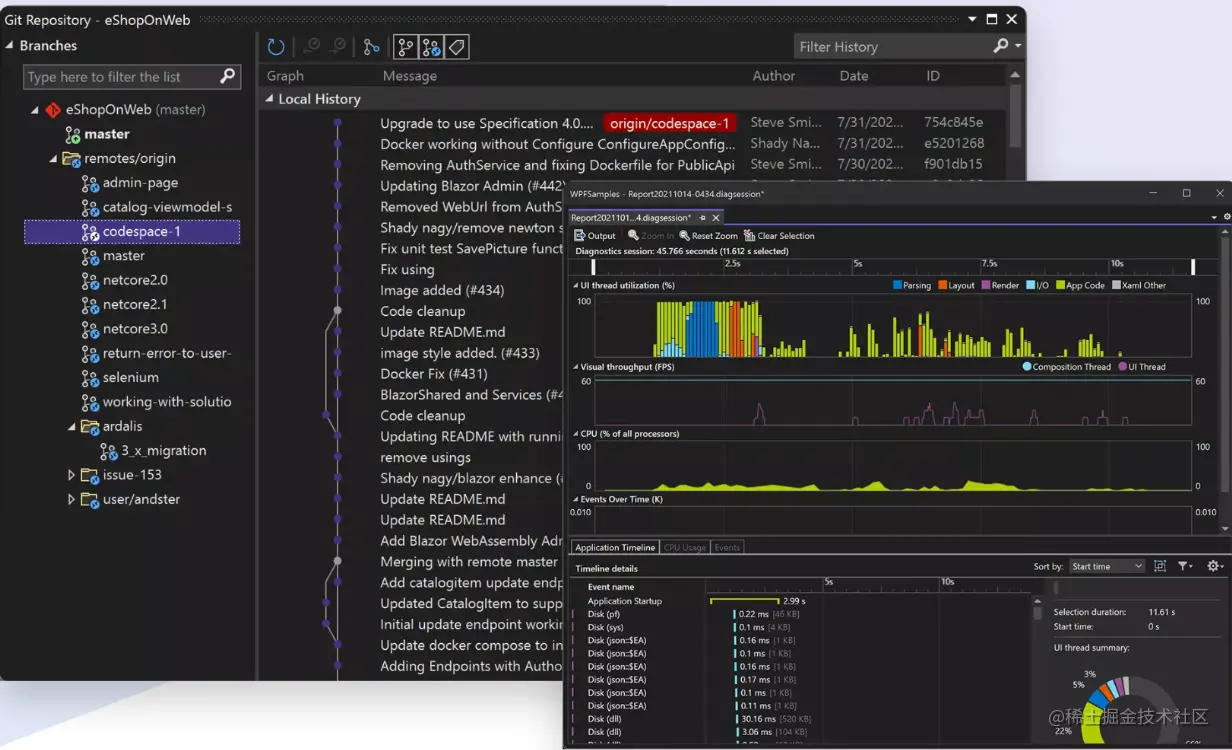
Task: Click the Parsing blue legend swatch
Action: [x=897, y=286]
